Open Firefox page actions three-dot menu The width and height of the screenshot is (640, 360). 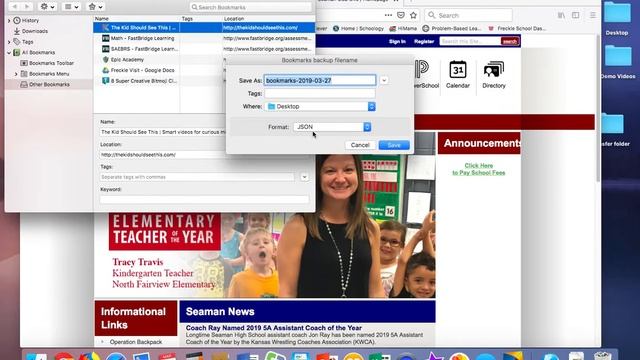coord(388,15)
